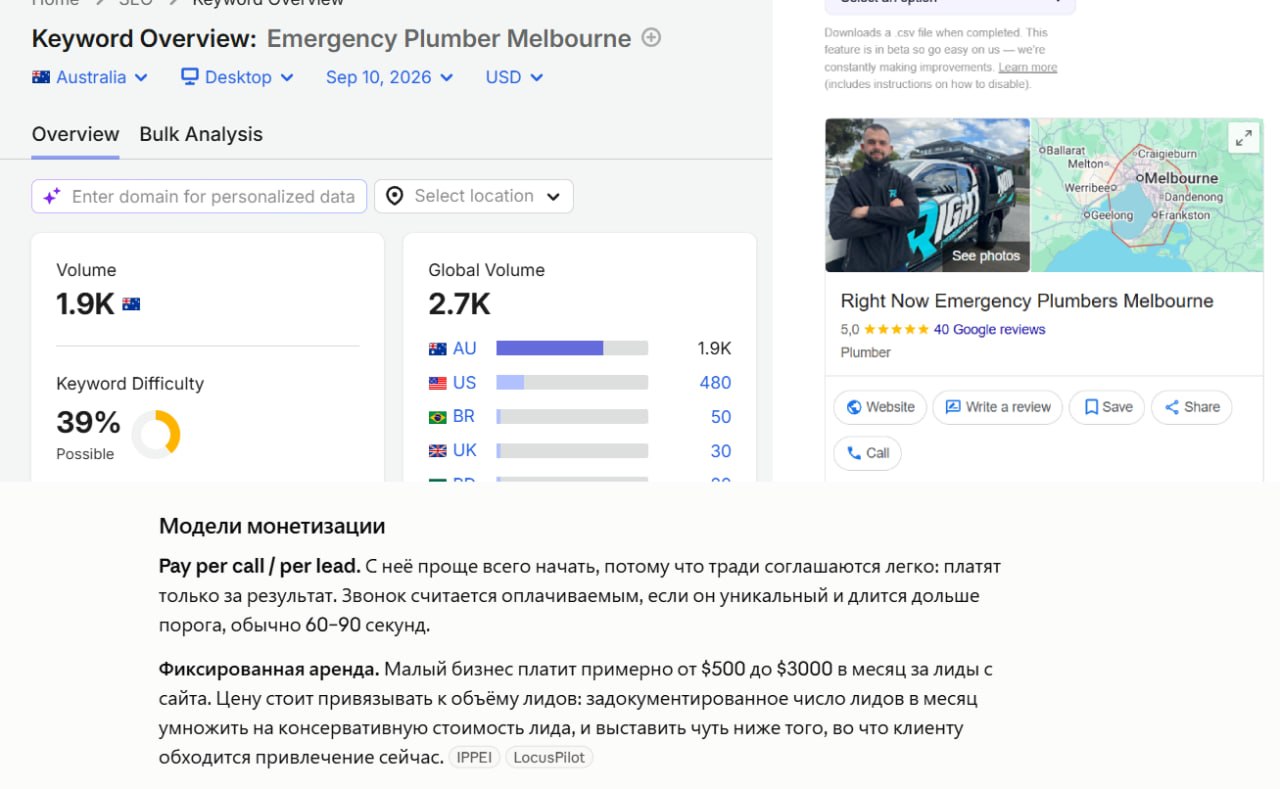Open the Sep 10, 2026 date dropdown
The height and width of the screenshot is (789, 1280).
point(389,77)
